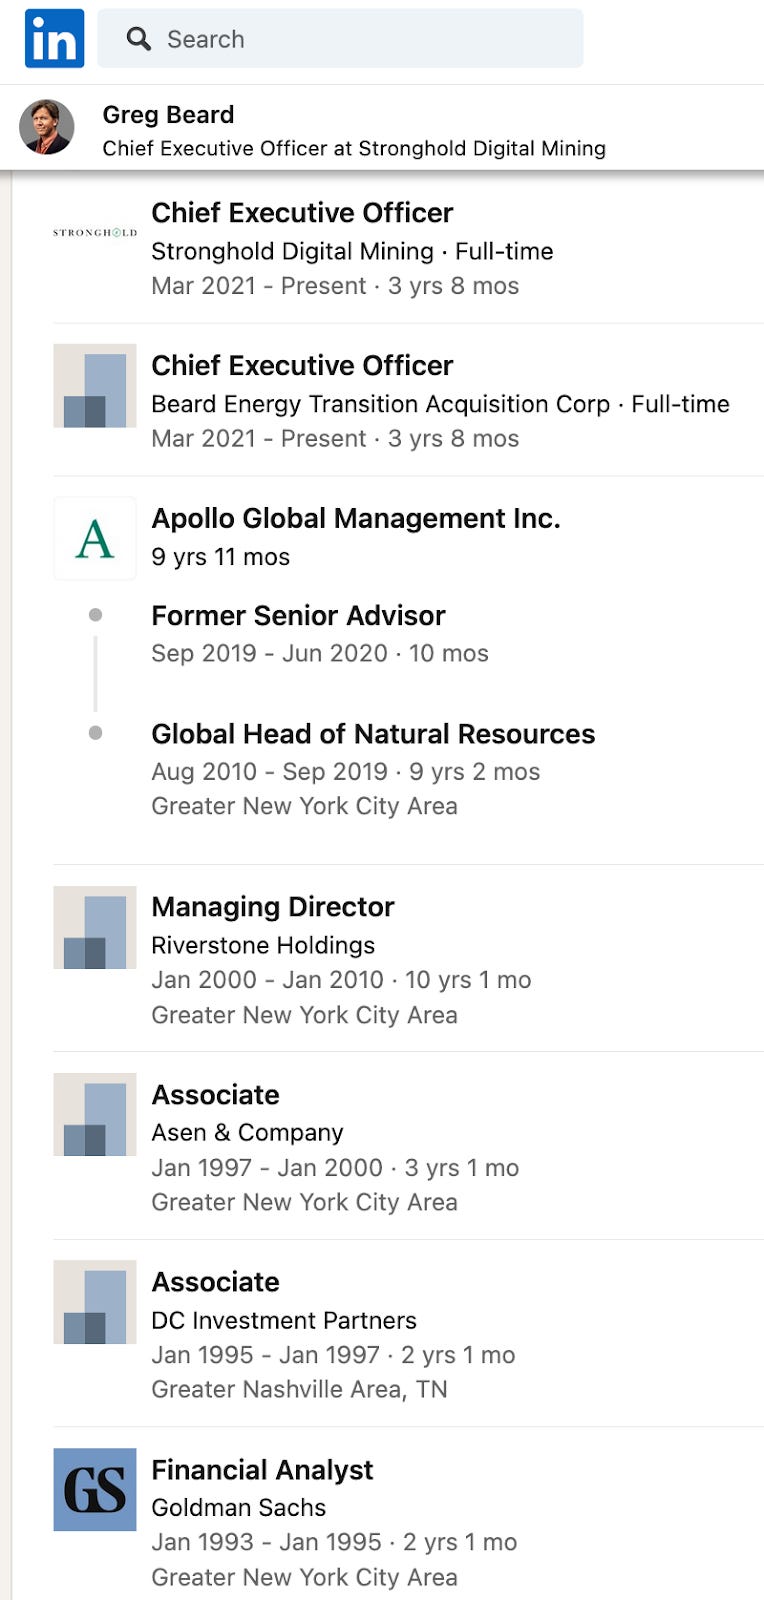Viewport: 764px width, 1600px height.
Task: Open Apollo Global Management Inc. company link
Action: [x=356, y=518]
